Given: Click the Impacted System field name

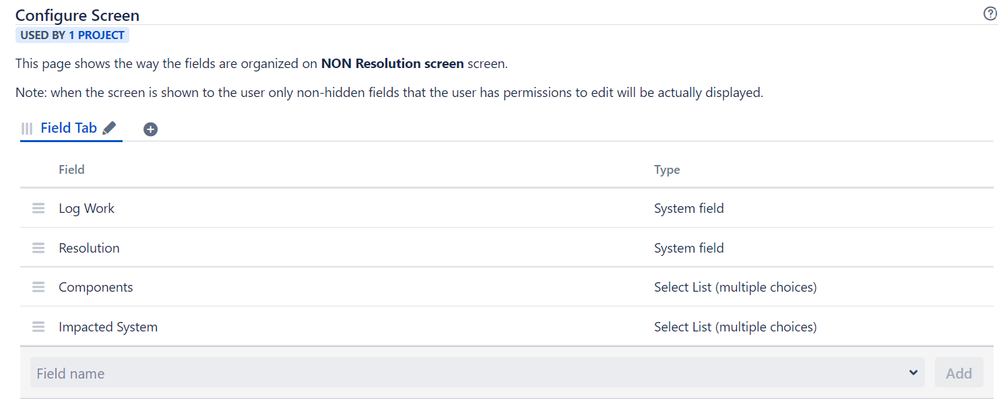Looking at the screenshot, I should coord(108,327).
